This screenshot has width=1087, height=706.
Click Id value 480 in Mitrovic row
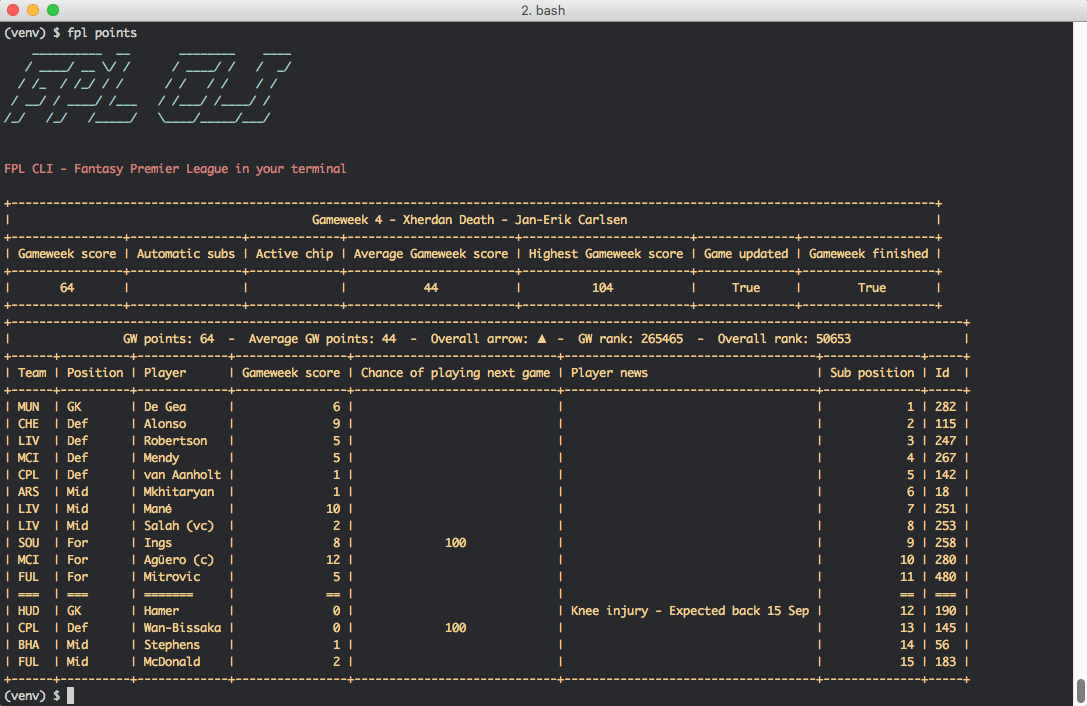pos(946,577)
